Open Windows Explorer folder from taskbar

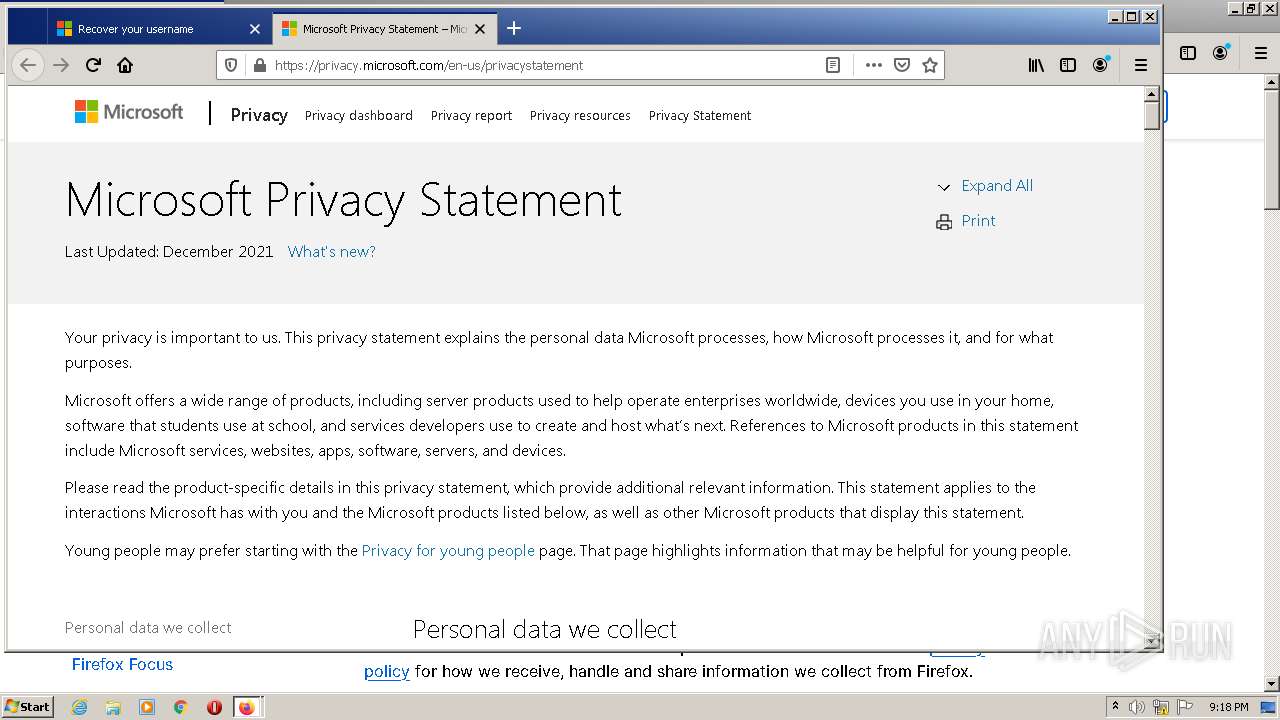click(x=113, y=707)
